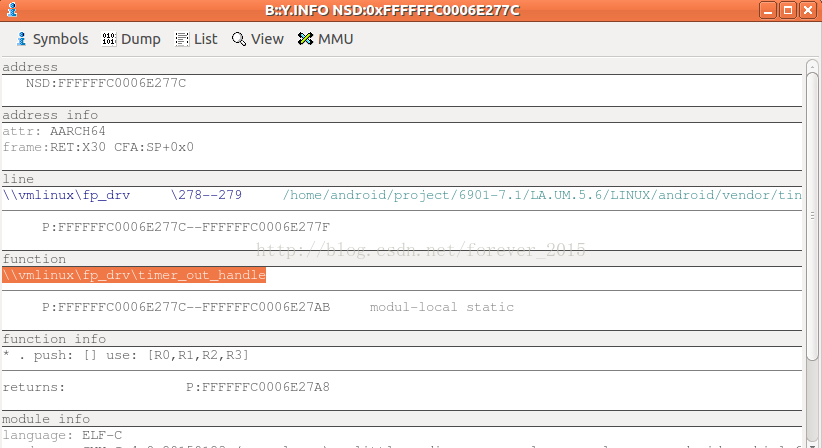Click the 'attr: AARCH64' text
822x448 pixels.
54,131
